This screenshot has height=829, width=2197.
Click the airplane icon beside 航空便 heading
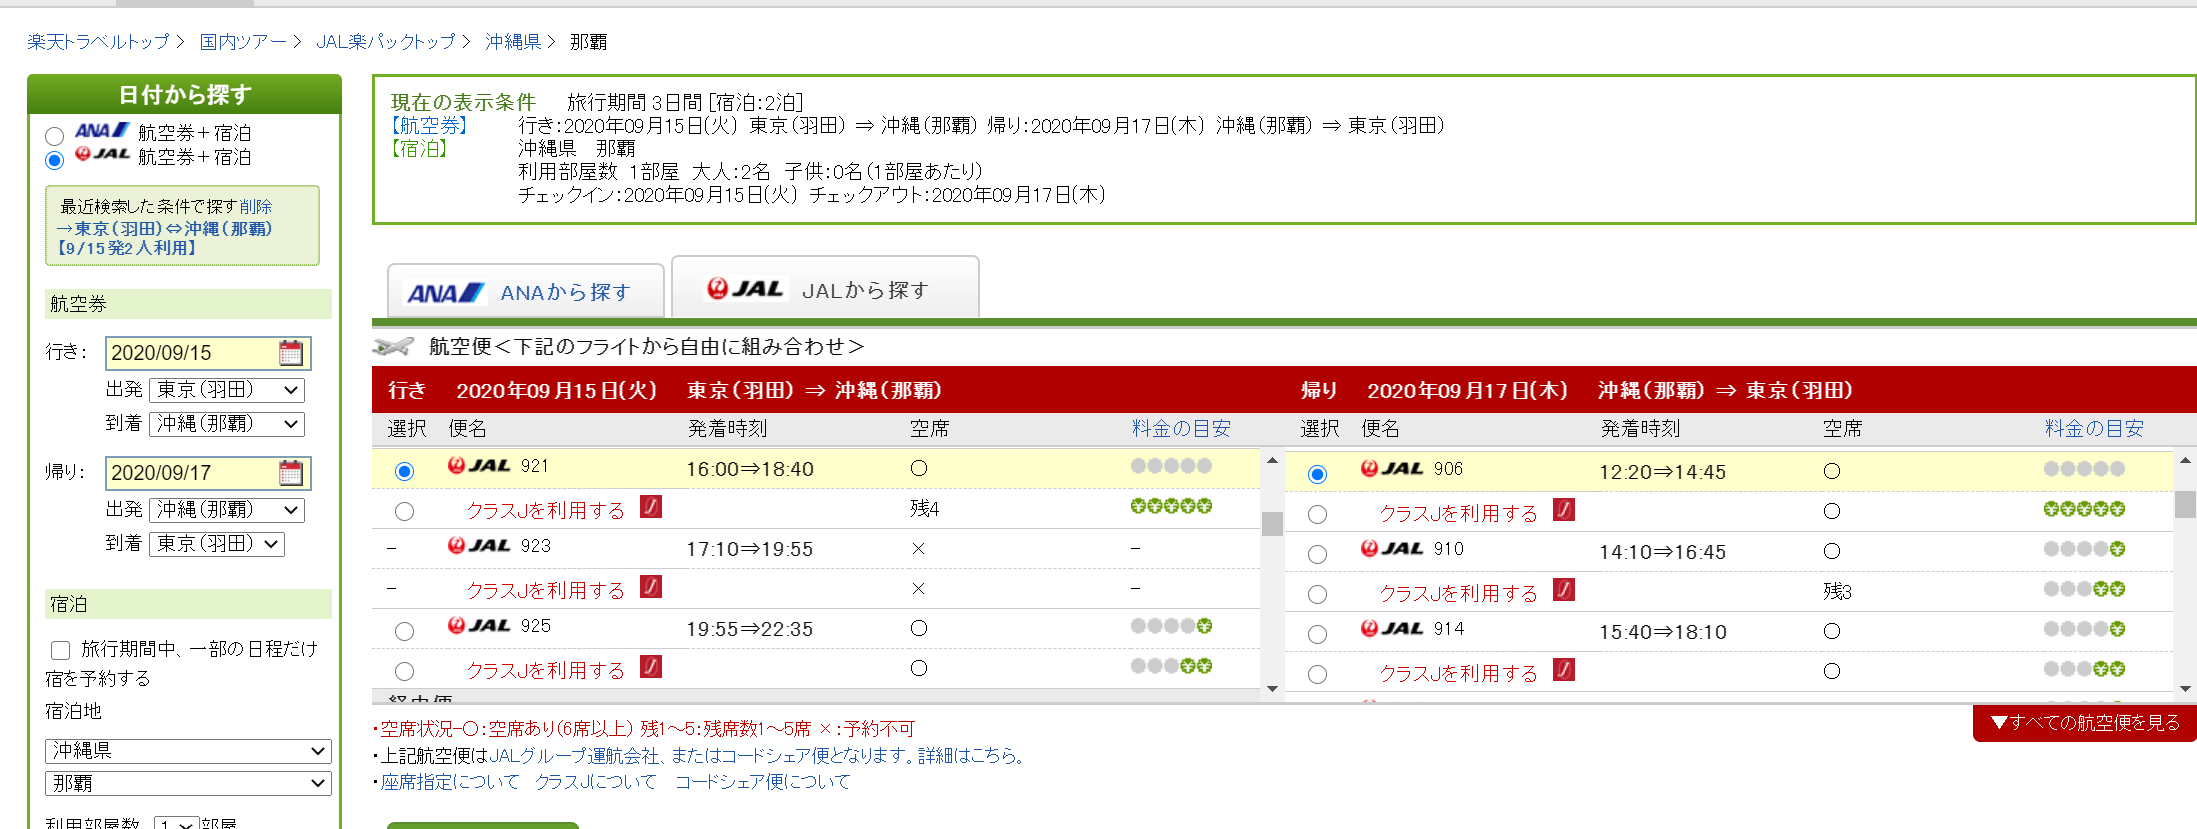[x=393, y=347]
